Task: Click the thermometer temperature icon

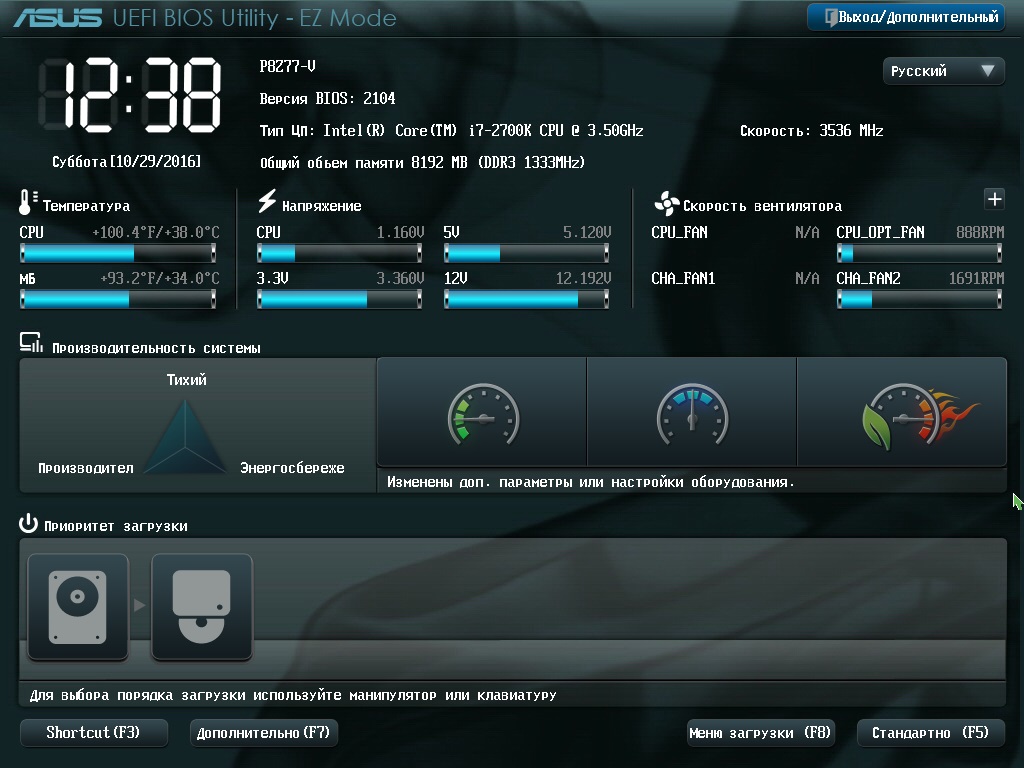Action: pyautogui.click(x=27, y=203)
